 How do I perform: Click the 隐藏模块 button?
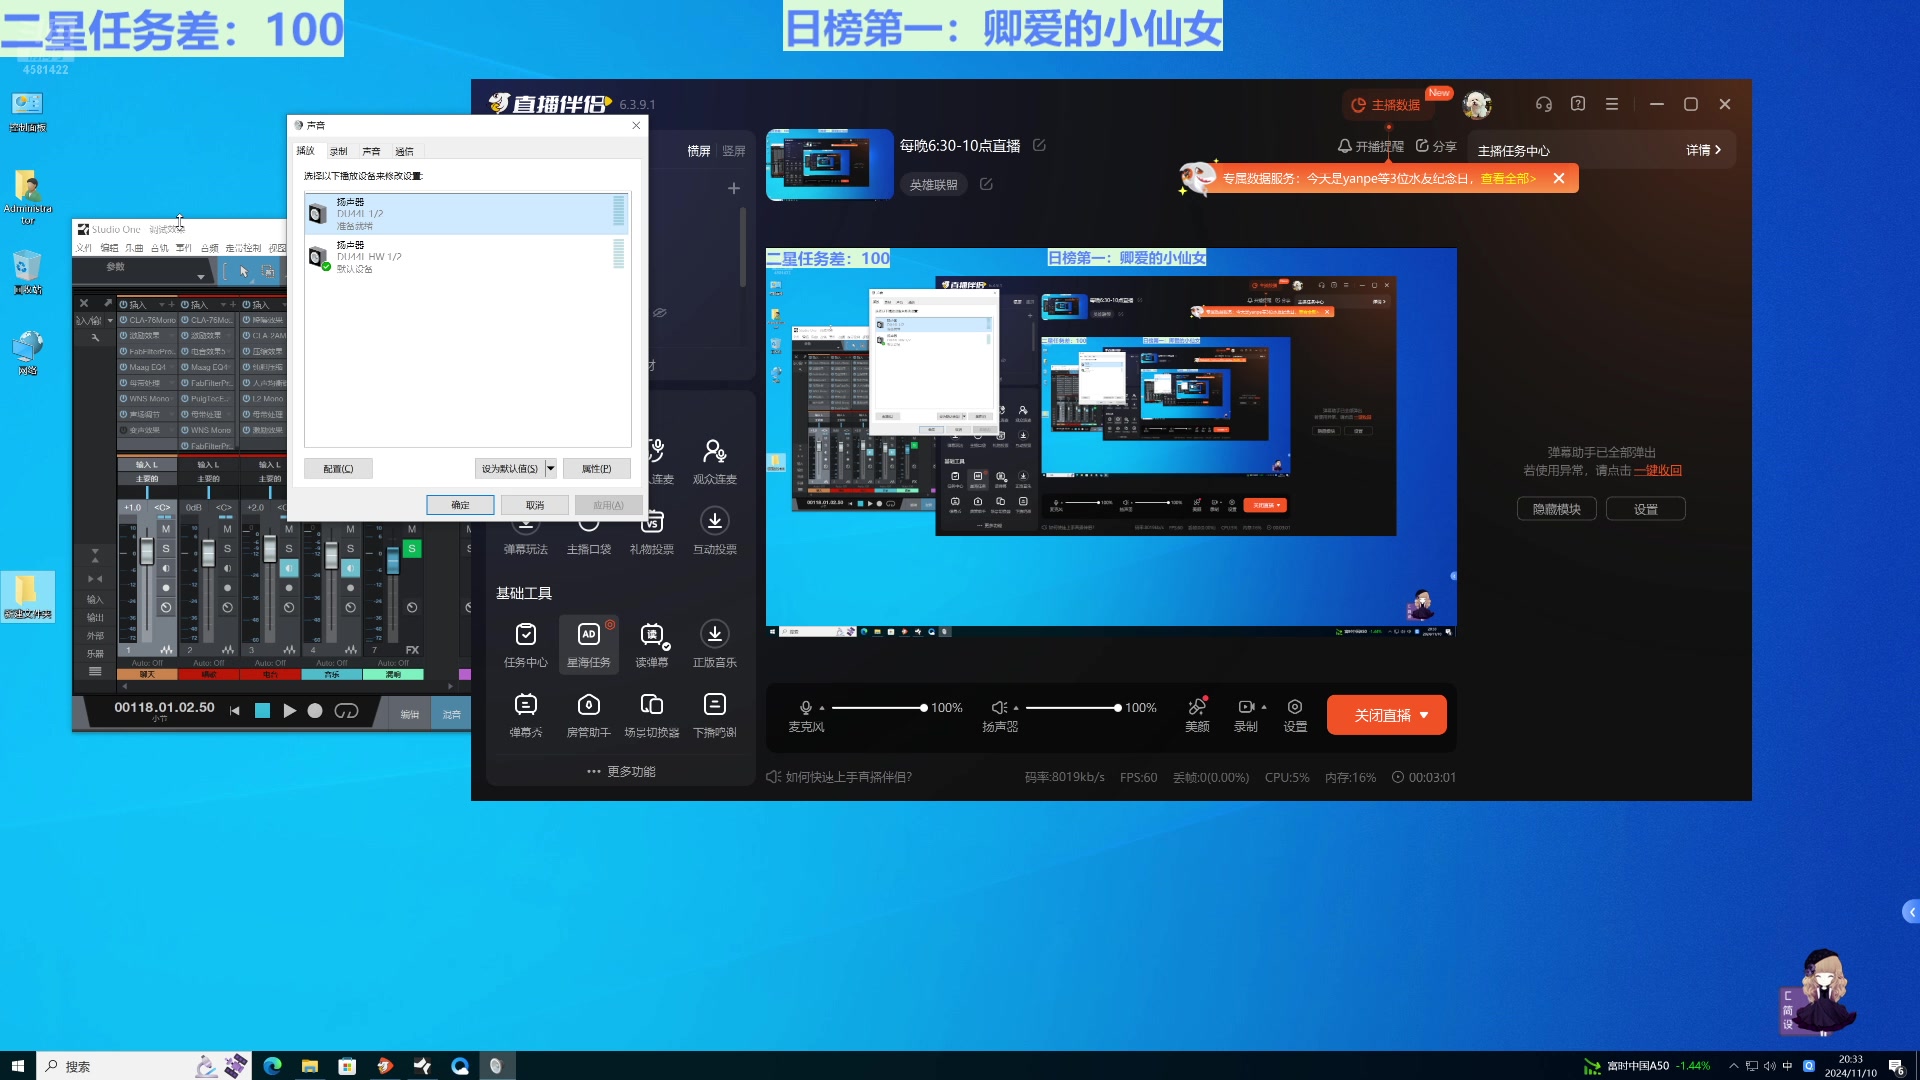pos(1556,509)
